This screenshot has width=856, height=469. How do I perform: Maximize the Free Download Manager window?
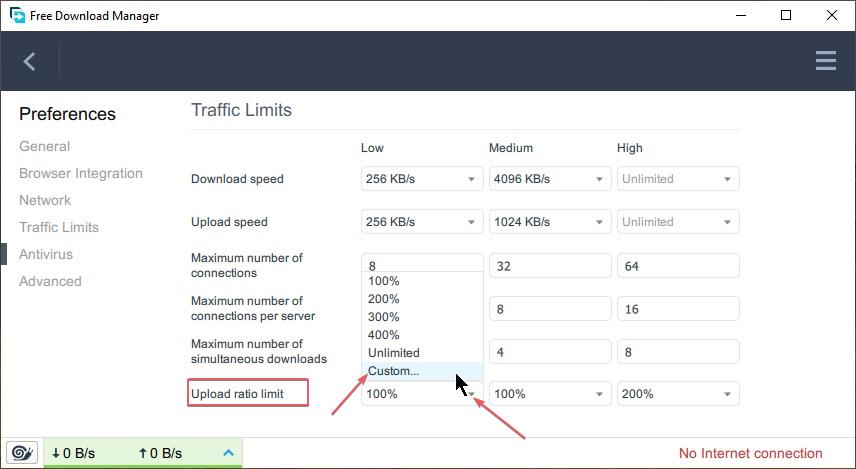786,15
